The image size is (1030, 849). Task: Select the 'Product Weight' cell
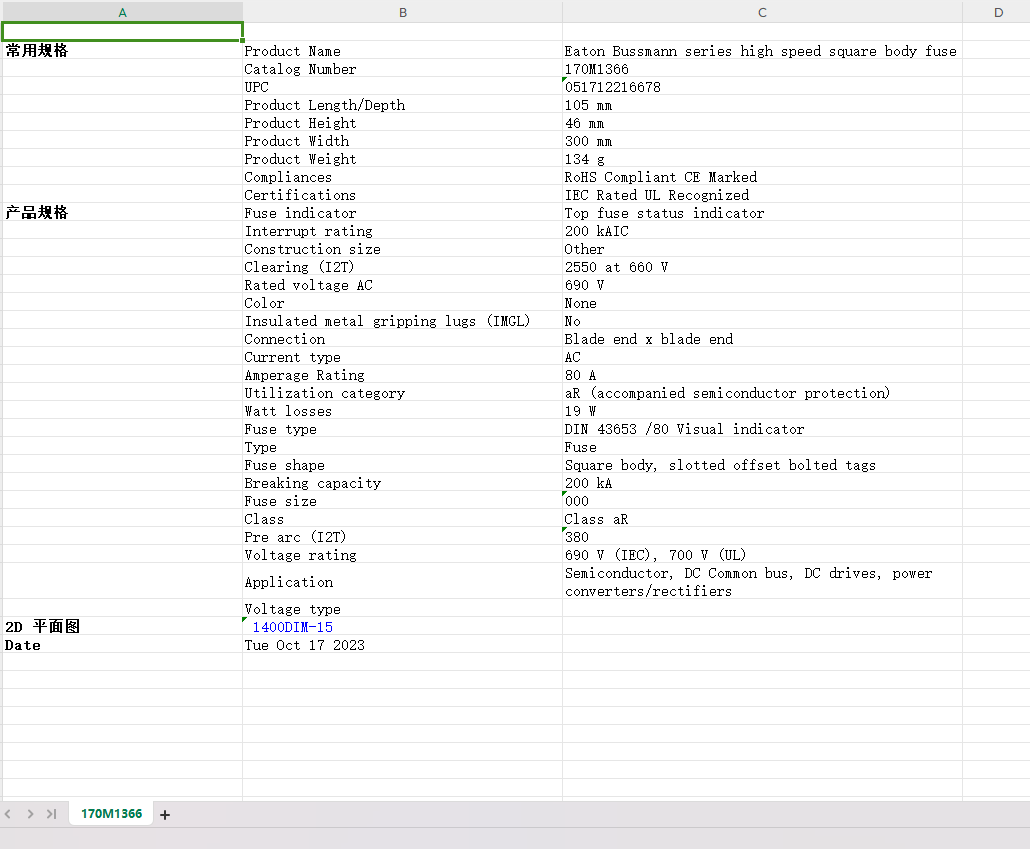click(403, 159)
